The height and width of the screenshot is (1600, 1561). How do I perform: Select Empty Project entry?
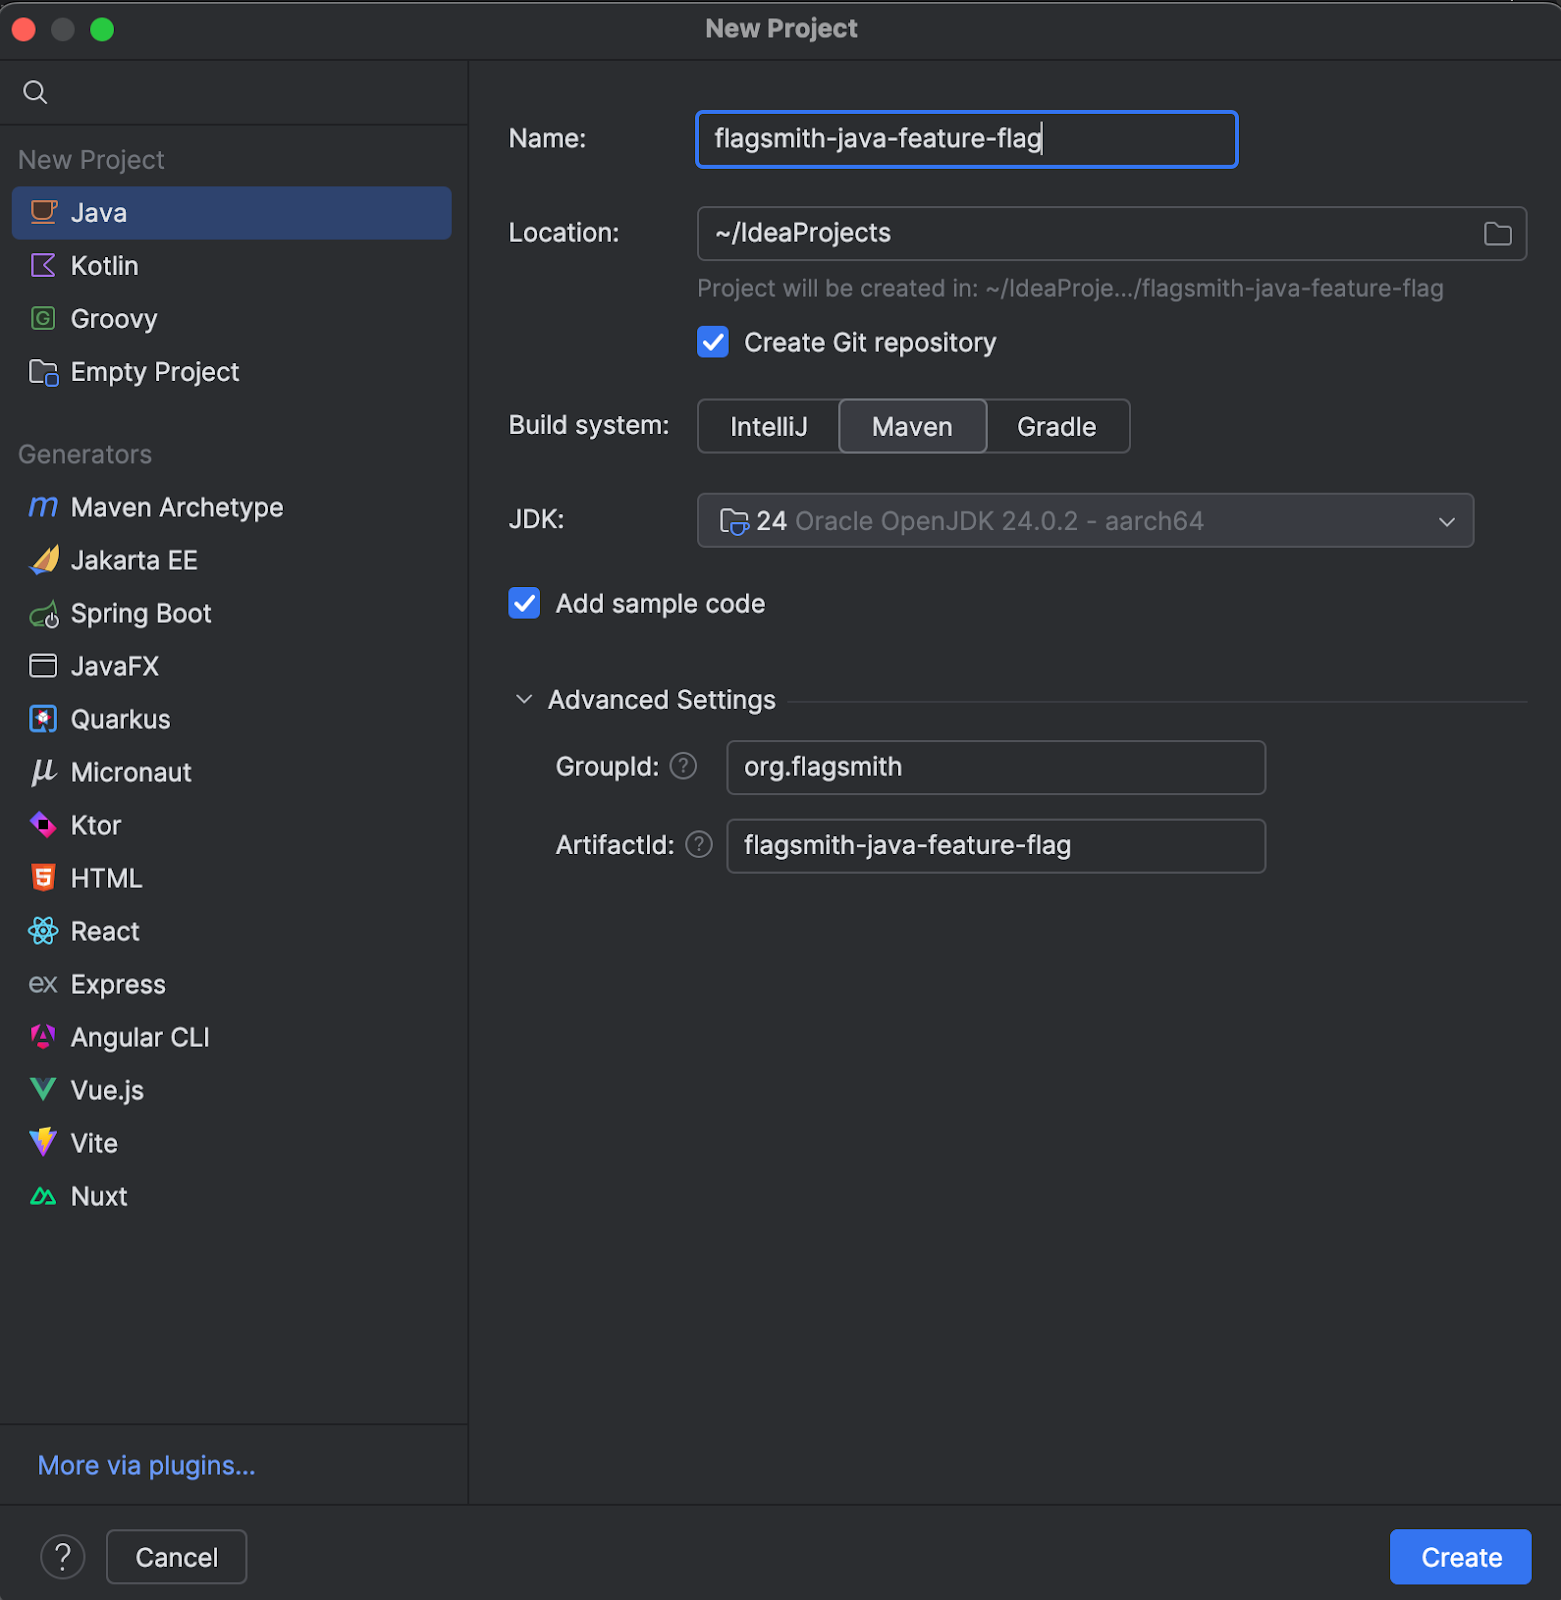point(231,372)
